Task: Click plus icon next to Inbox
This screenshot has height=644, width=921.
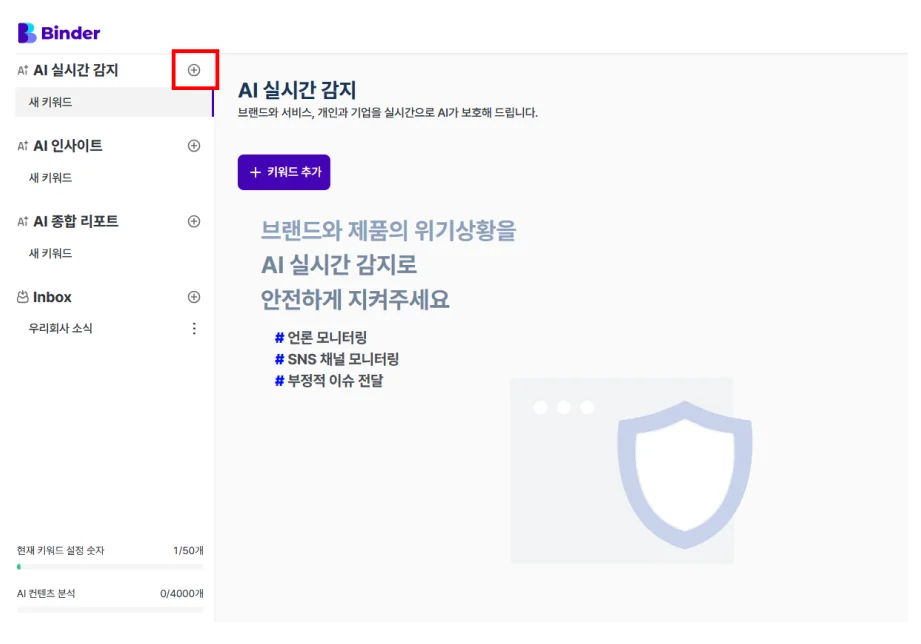Action: coord(194,297)
